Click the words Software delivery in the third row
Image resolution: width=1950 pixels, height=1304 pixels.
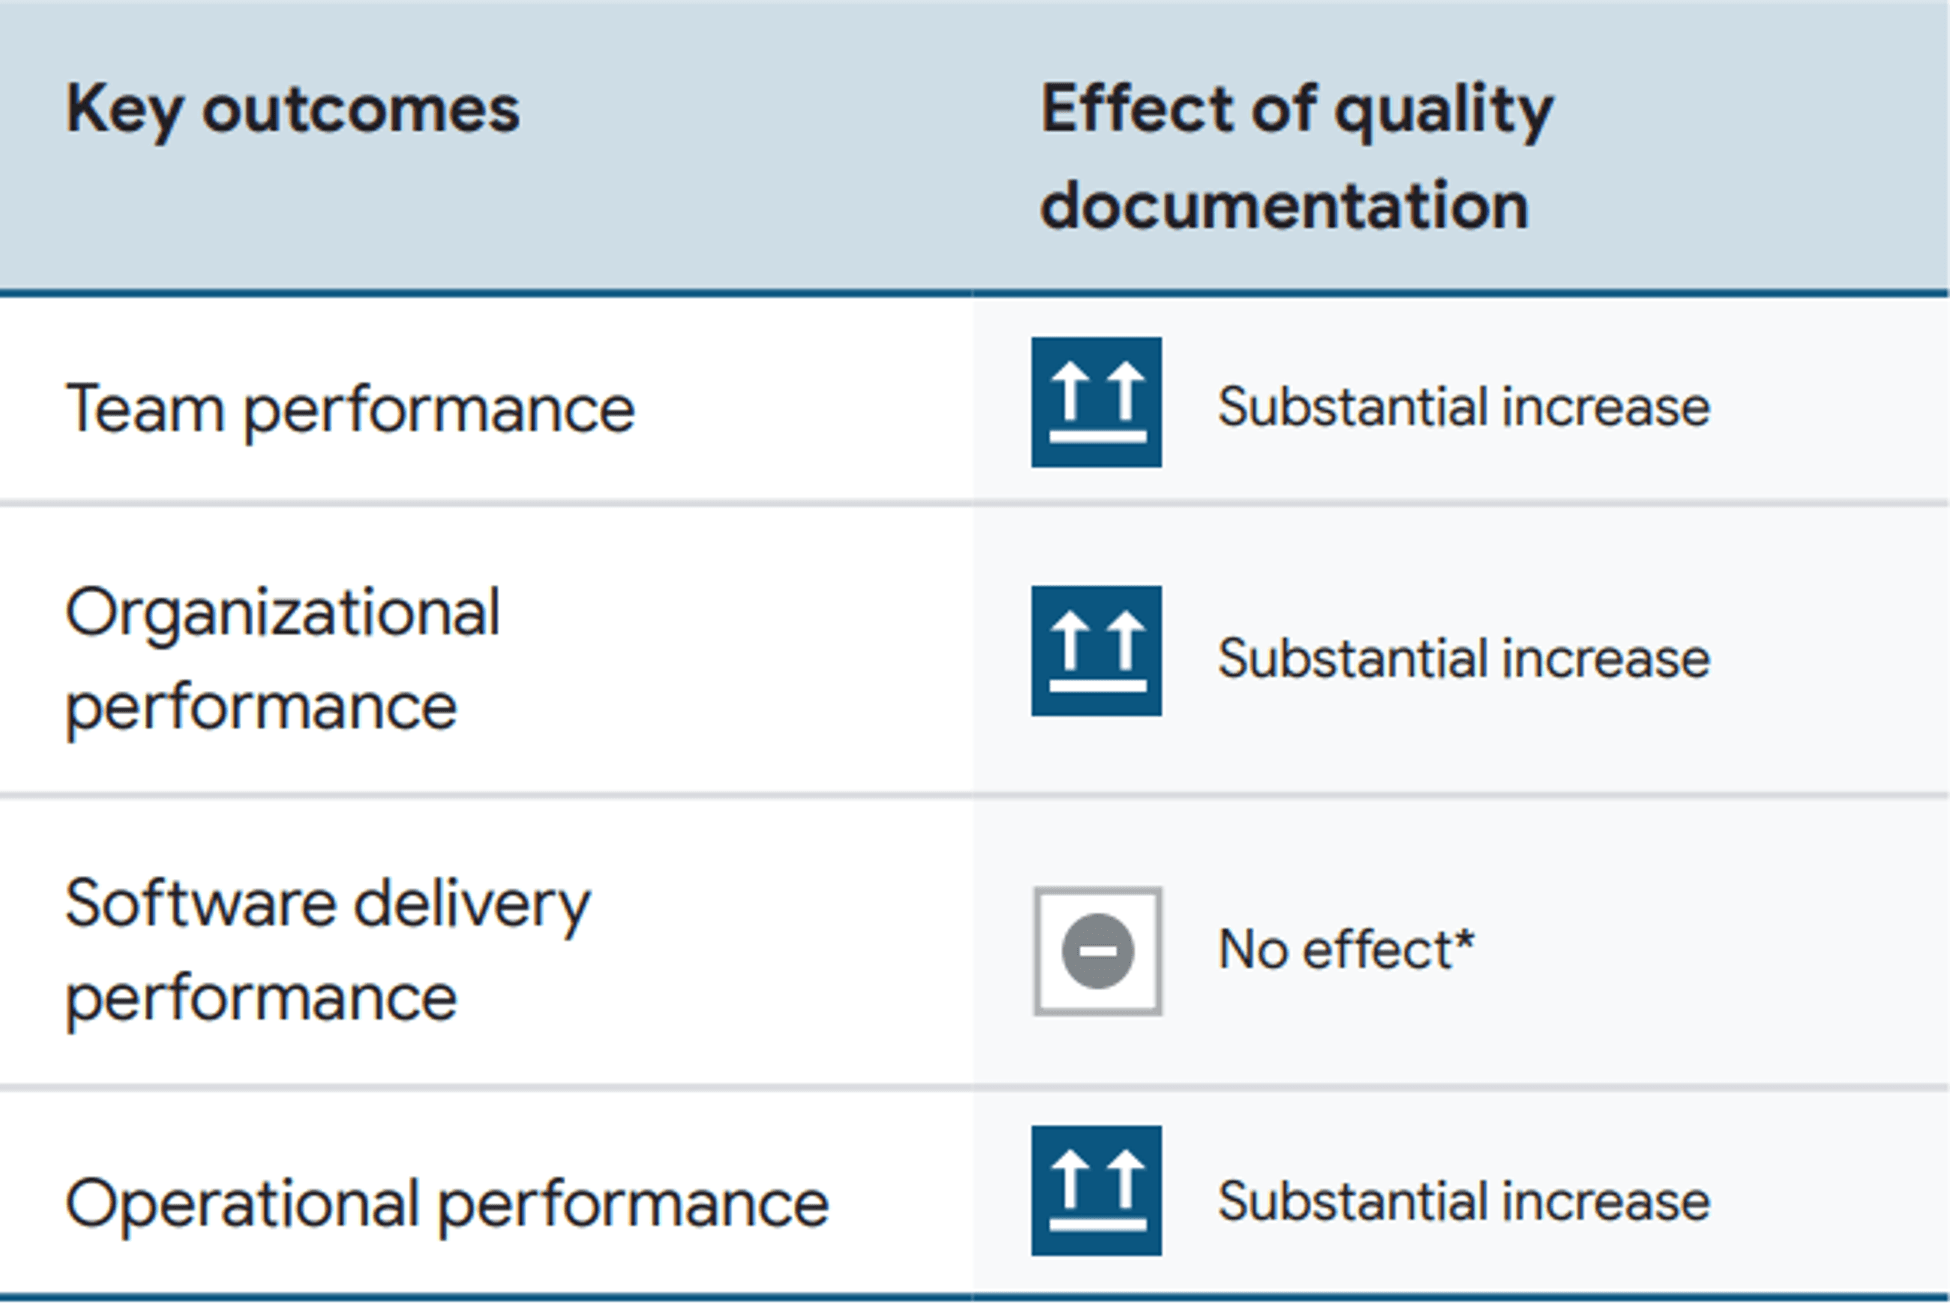click(x=328, y=905)
